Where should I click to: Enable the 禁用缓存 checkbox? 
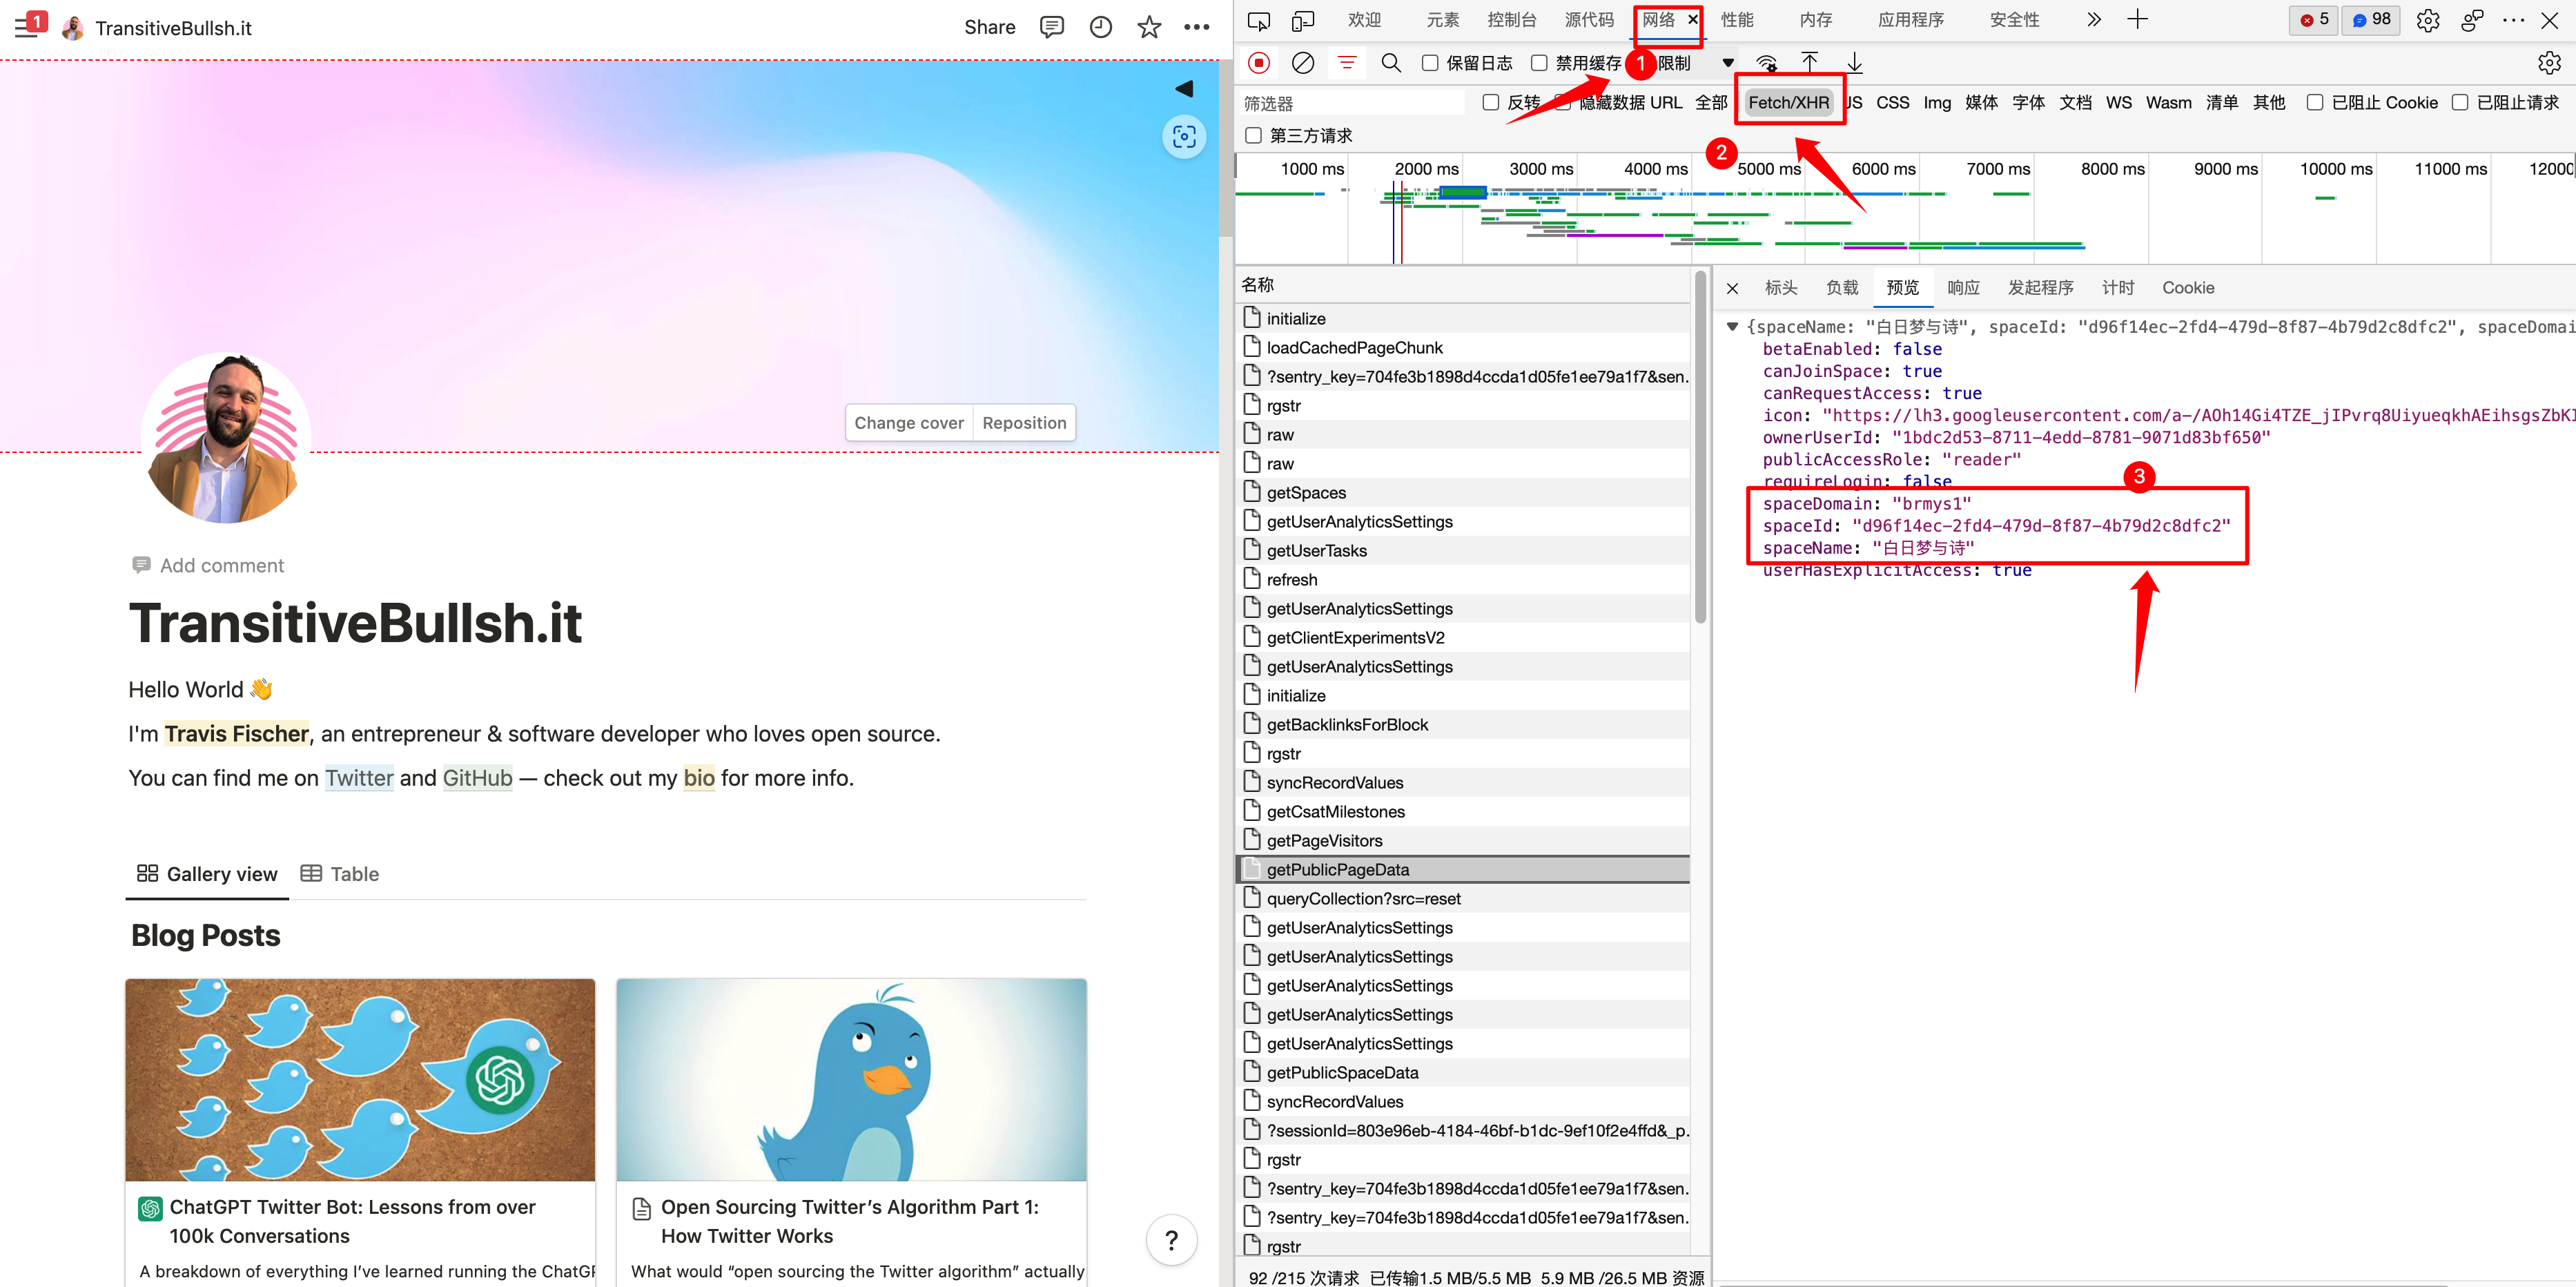point(1539,63)
